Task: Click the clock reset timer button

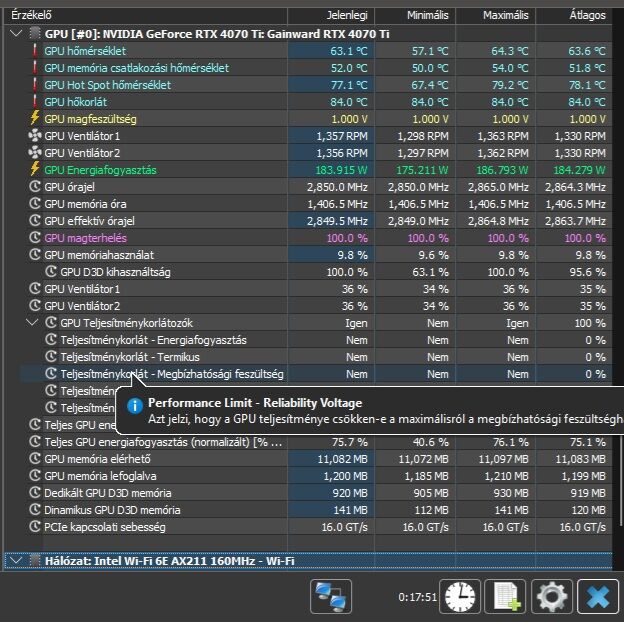Action: [460, 597]
